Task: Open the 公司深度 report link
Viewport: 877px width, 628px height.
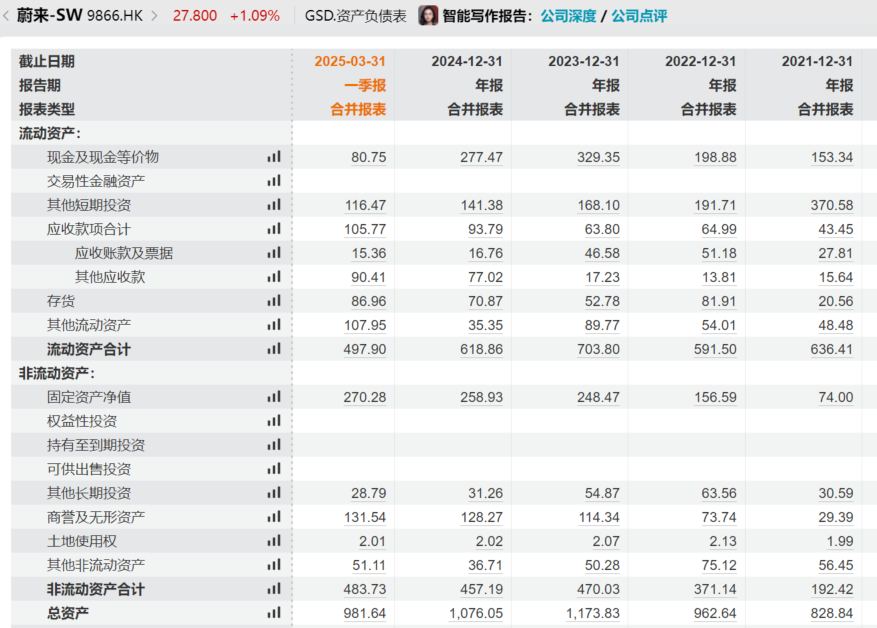Action: click(x=568, y=16)
